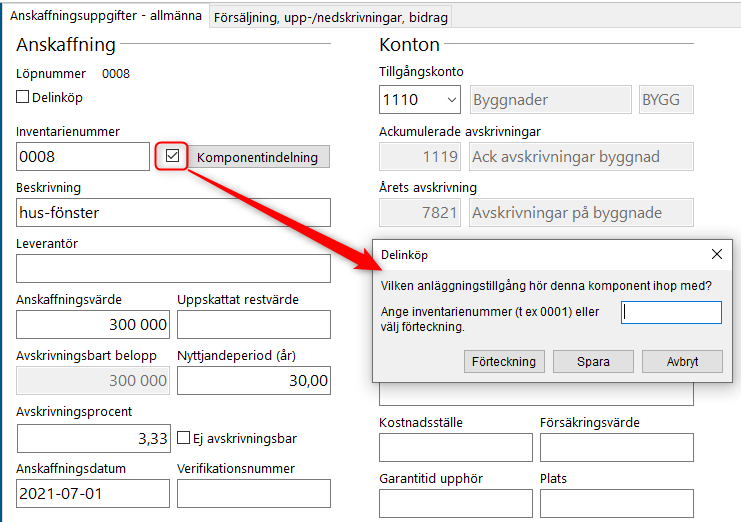Uncheck the checkbox beside Komponentindelning
The image size is (741, 522).
(x=172, y=155)
